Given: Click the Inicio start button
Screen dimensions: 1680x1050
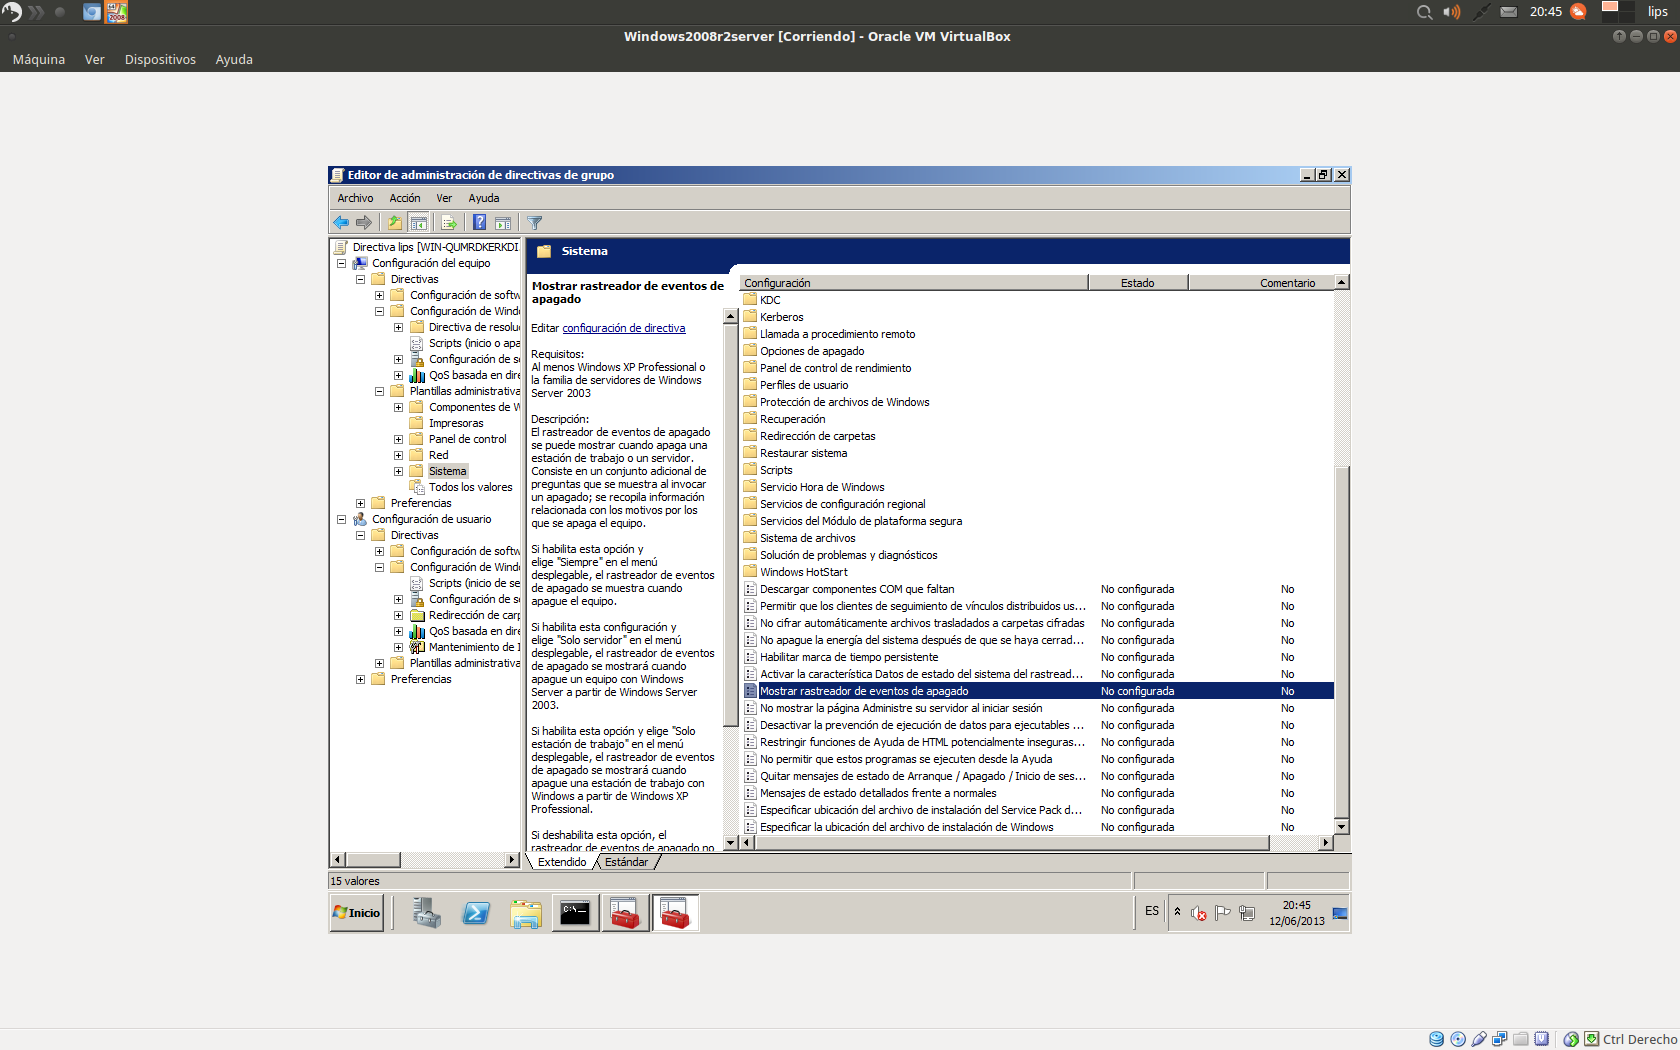Looking at the screenshot, I should point(357,913).
